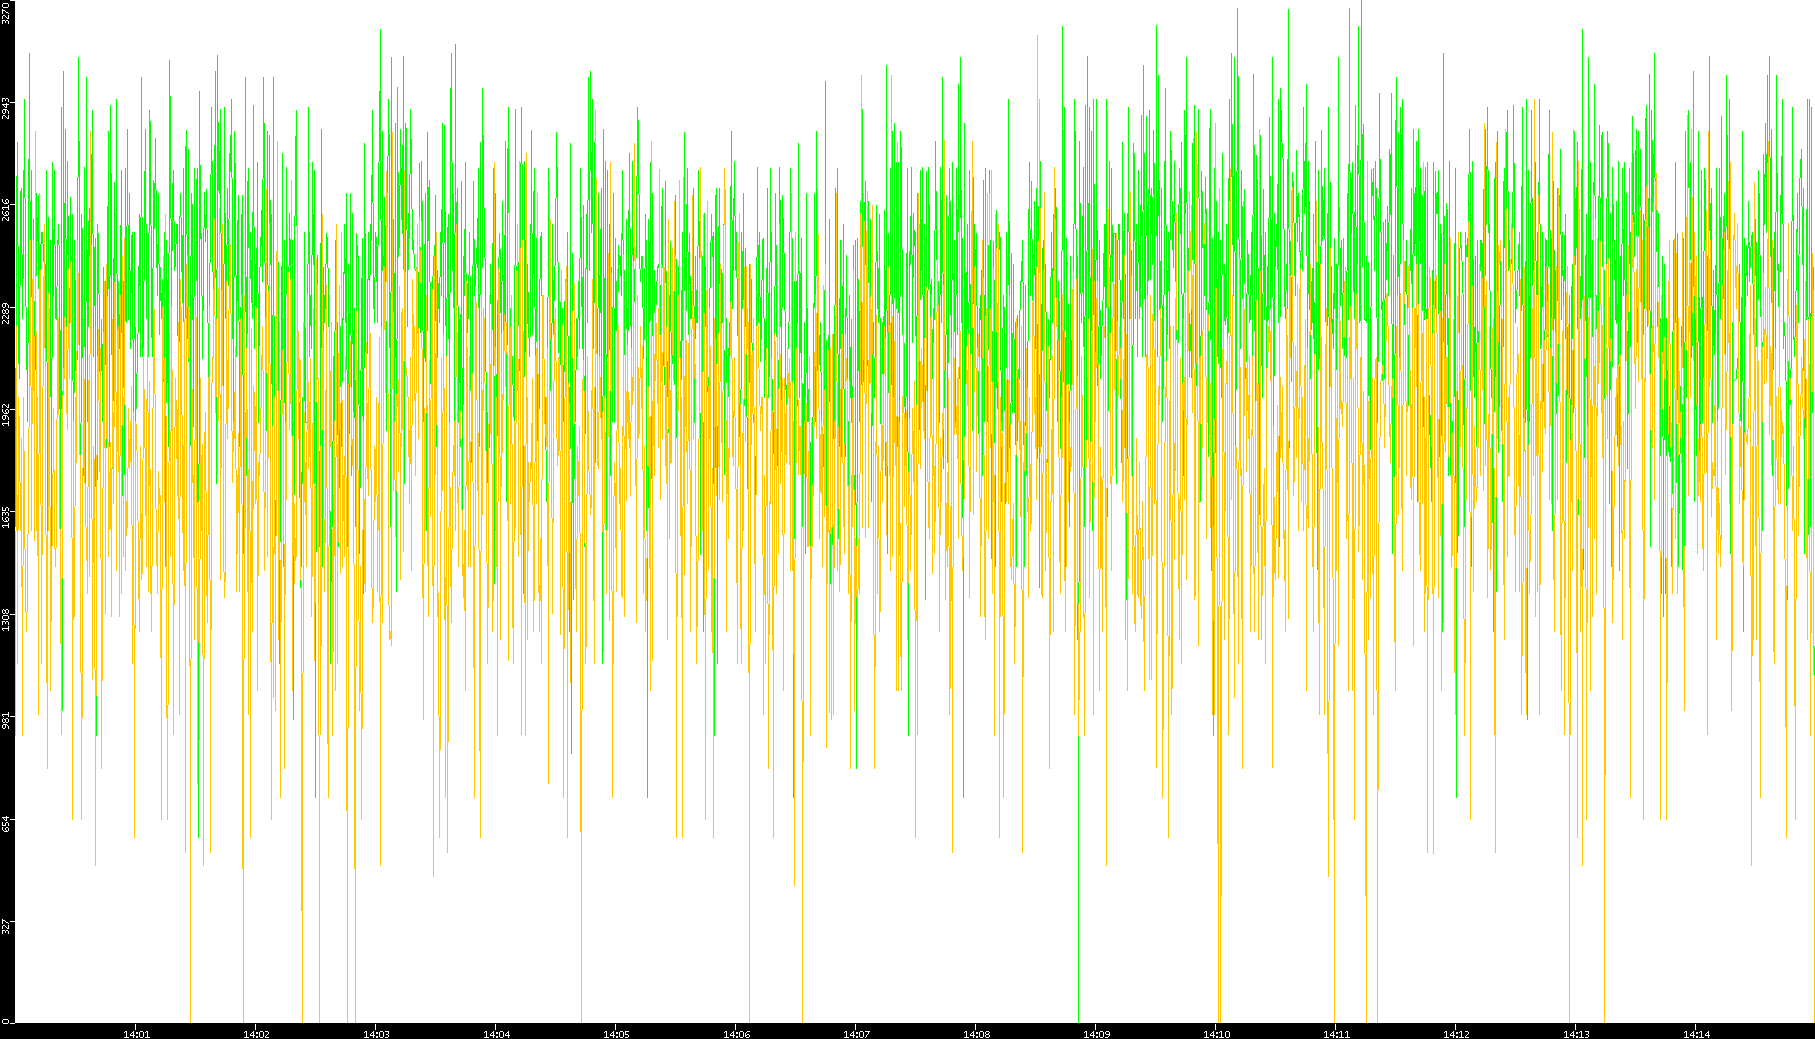This screenshot has width=1815, height=1039.
Task: Select the 14:07 time label
Action: pos(856,1033)
